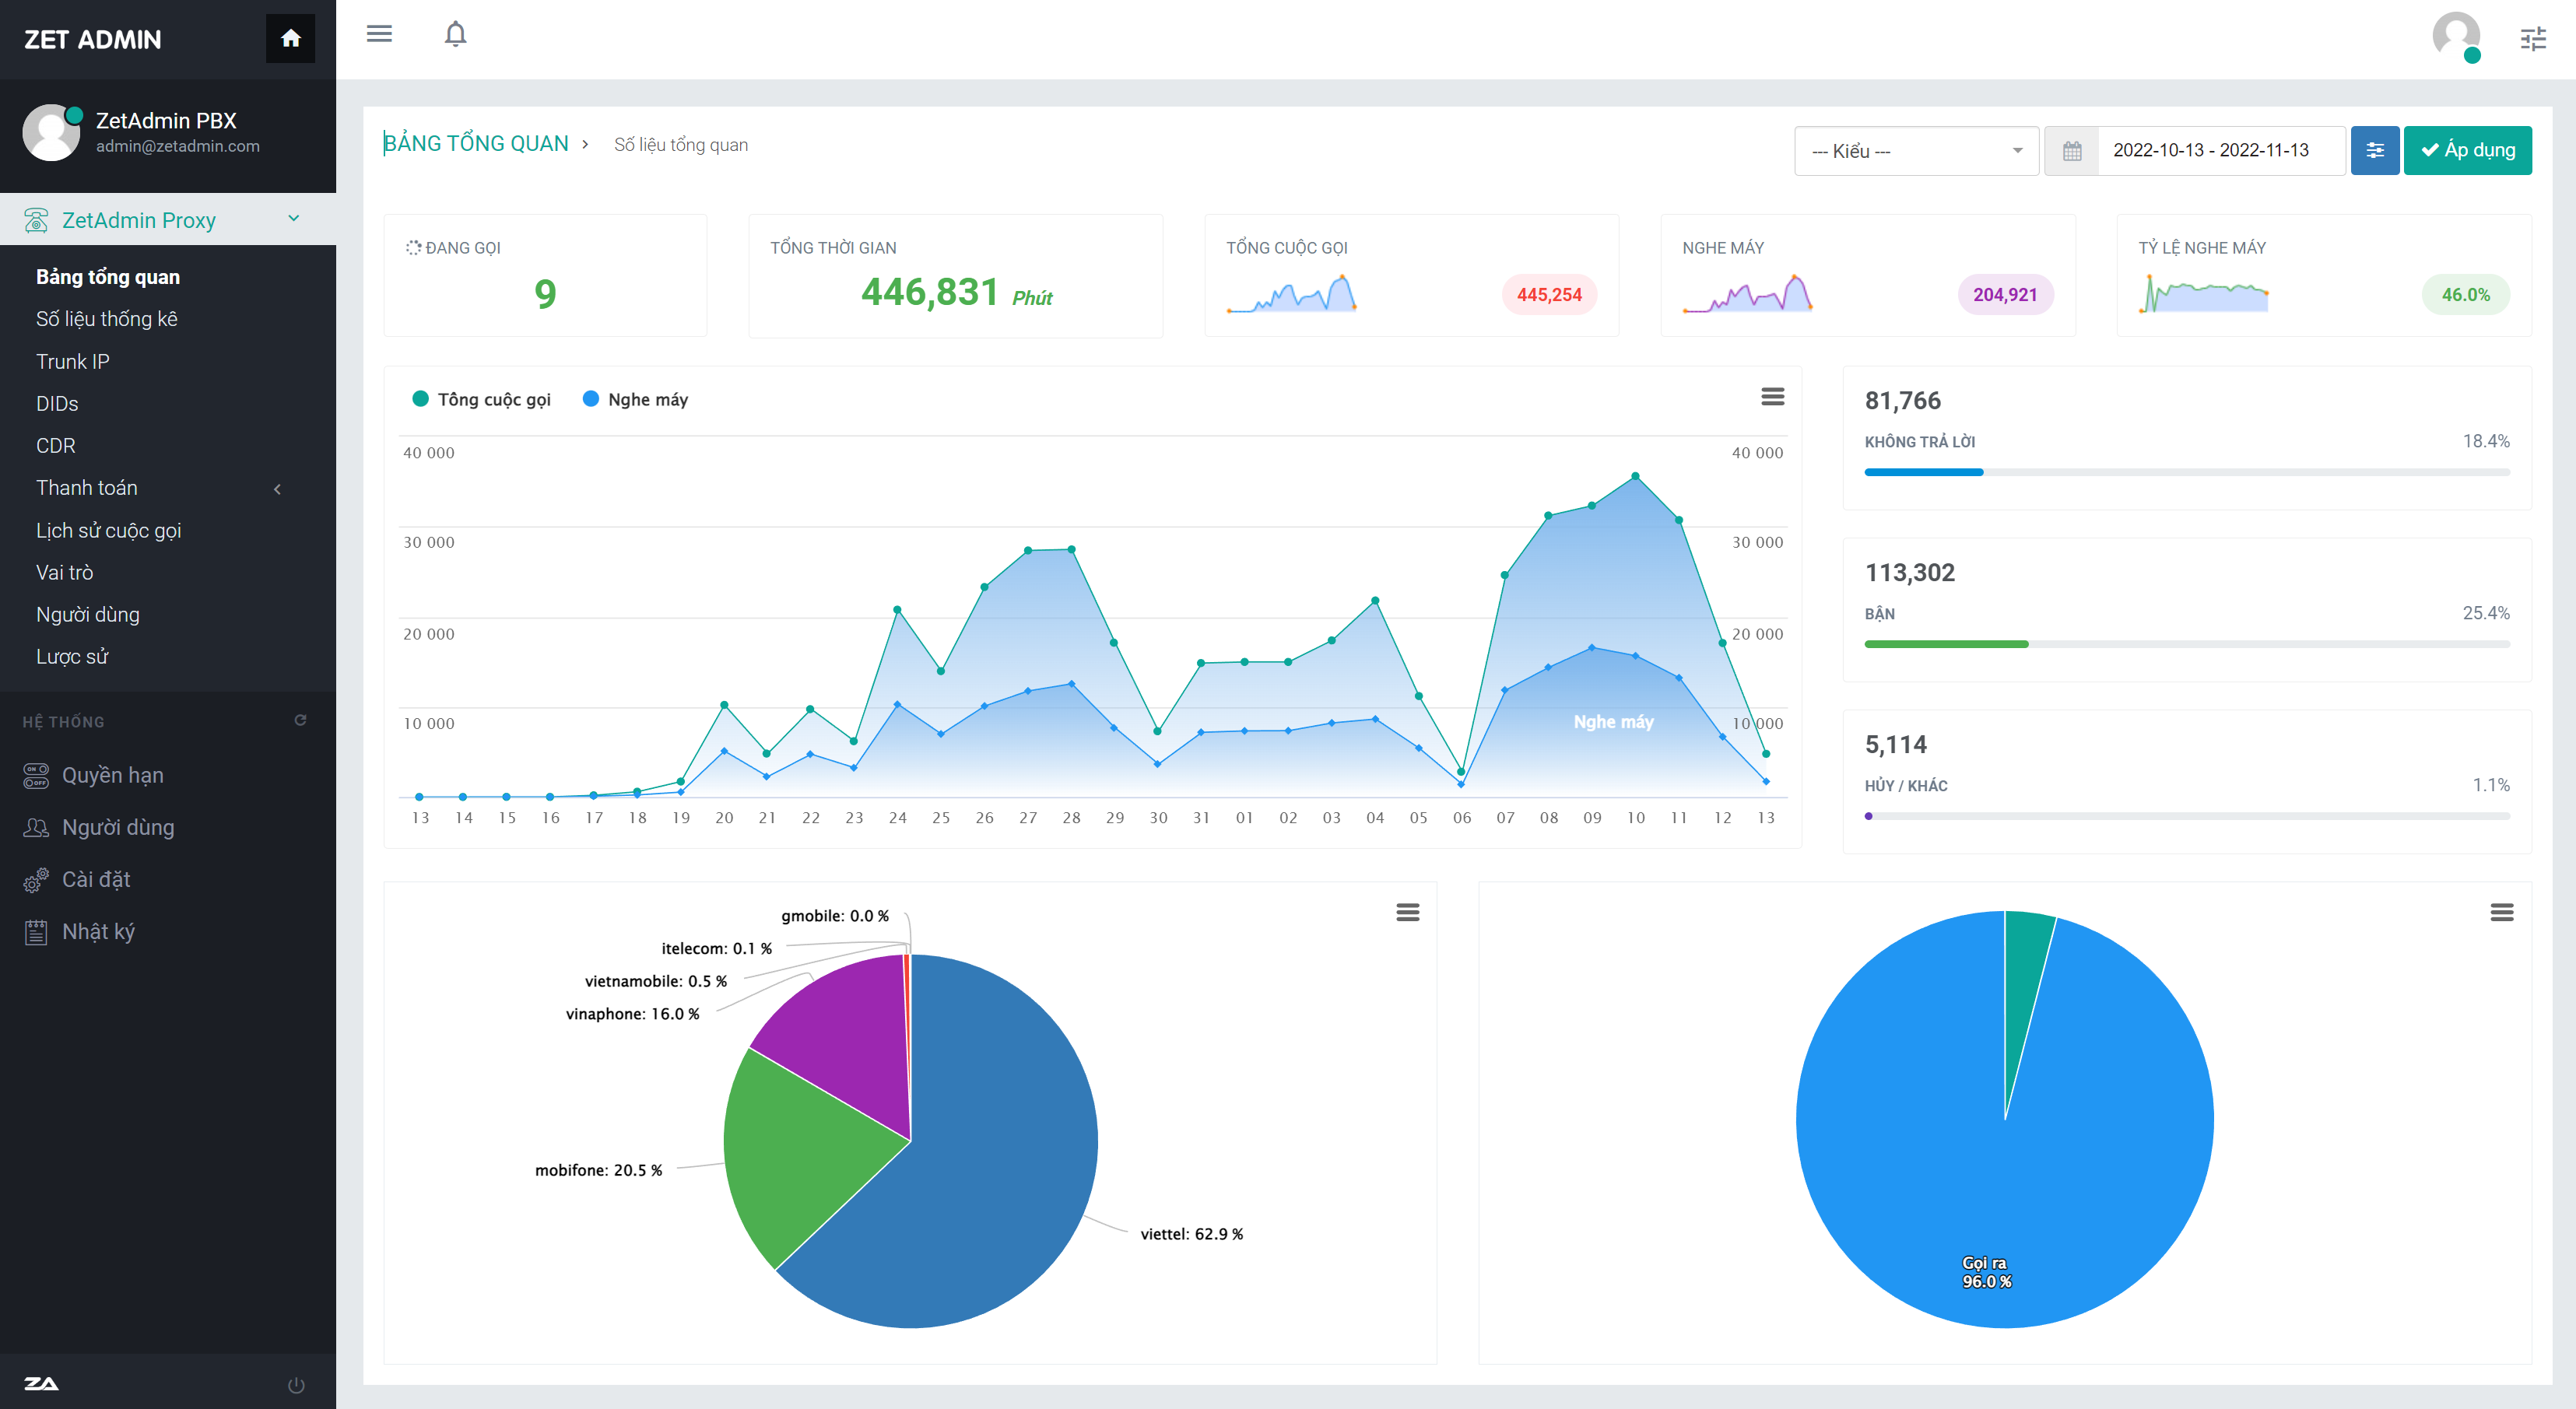Open the carrier pie chart menu icon
The image size is (2576, 1409).
tap(1407, 912)
